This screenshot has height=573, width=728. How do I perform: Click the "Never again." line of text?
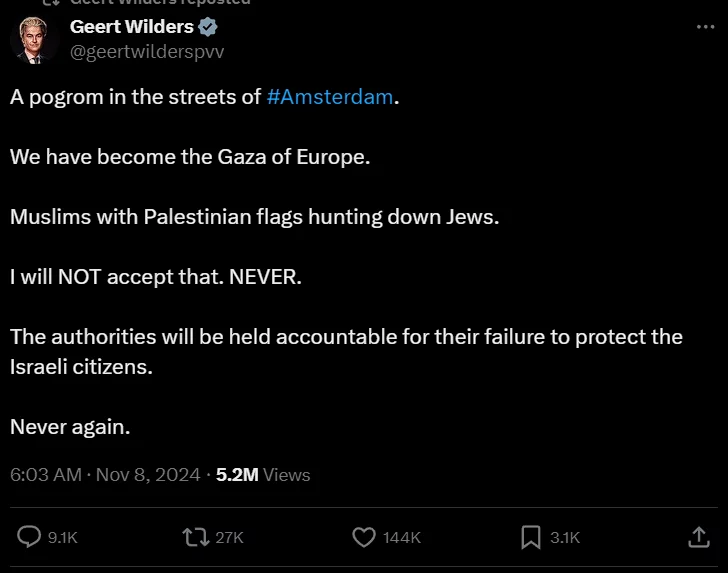point(70,426)
